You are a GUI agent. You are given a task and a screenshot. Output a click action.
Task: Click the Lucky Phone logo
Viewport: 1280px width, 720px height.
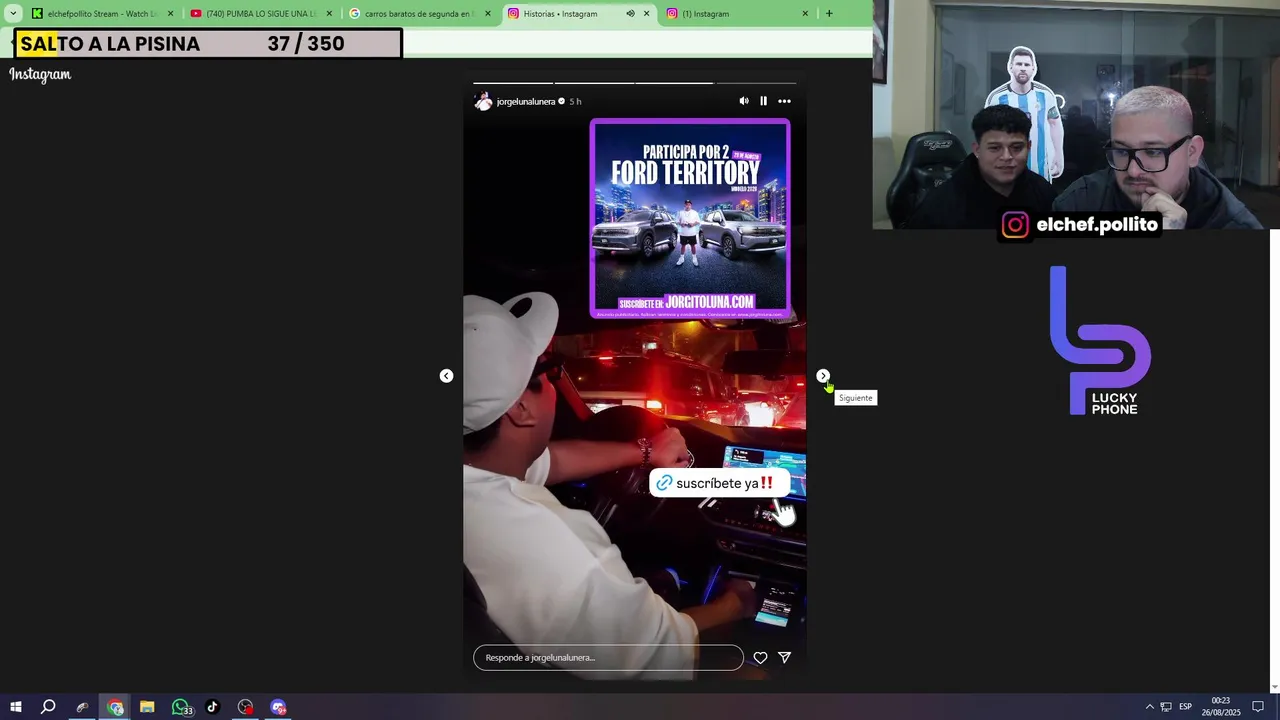click(1100, 341)
